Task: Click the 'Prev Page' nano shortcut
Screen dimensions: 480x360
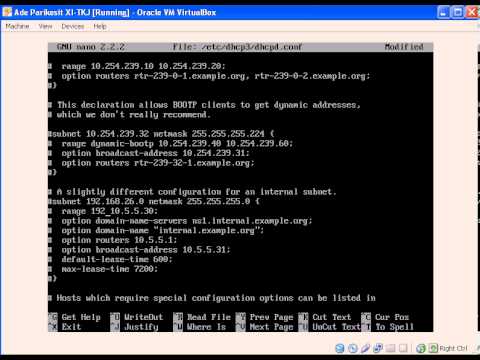Action: coord(271,317)
